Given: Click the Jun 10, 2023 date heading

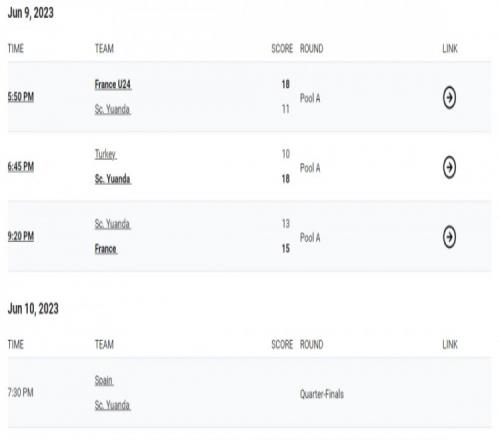Looking at the screenshot, I should [33, 309].
